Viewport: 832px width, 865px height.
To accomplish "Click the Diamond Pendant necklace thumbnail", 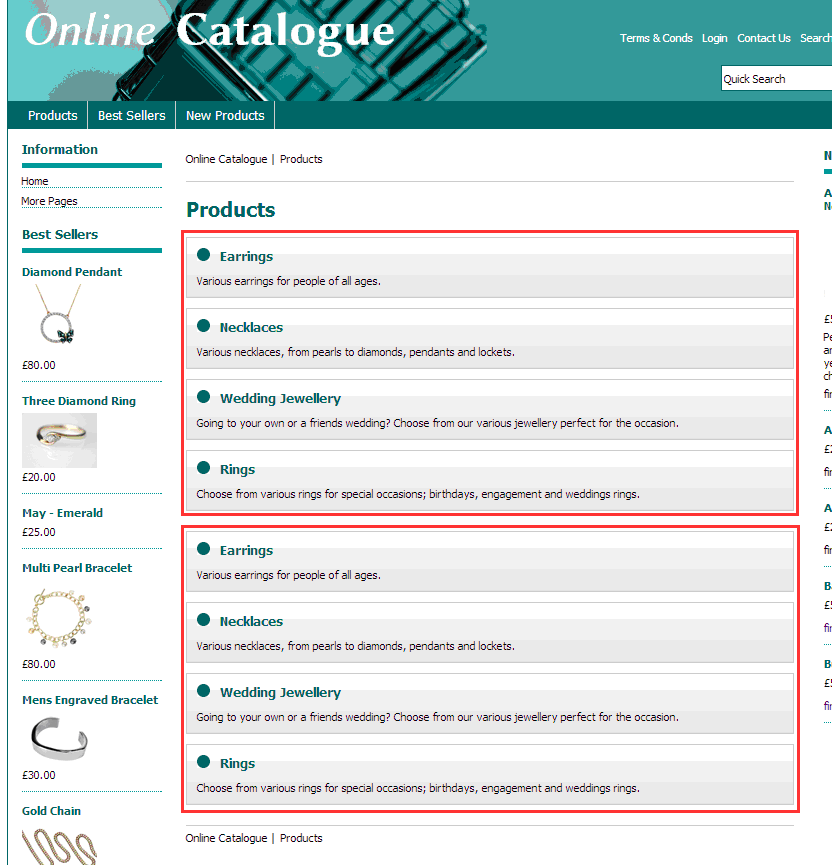I will click(x=58, y=315).
